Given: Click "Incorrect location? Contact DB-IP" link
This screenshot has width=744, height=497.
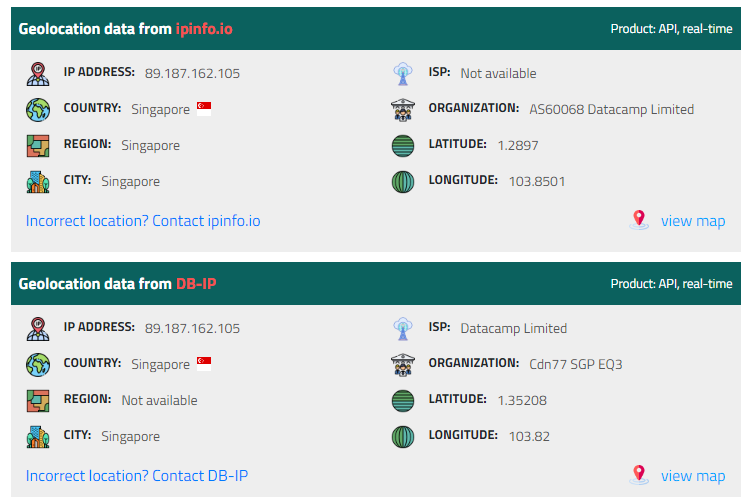Looking at the screenshot, I should 137,476.
